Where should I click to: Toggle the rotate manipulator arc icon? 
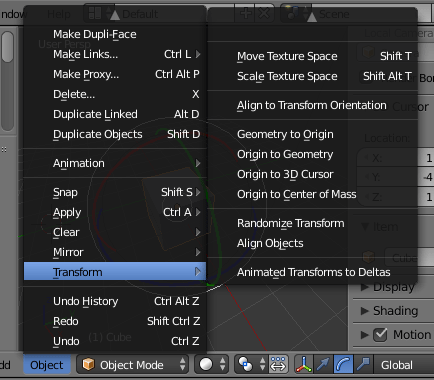point(344,364)
